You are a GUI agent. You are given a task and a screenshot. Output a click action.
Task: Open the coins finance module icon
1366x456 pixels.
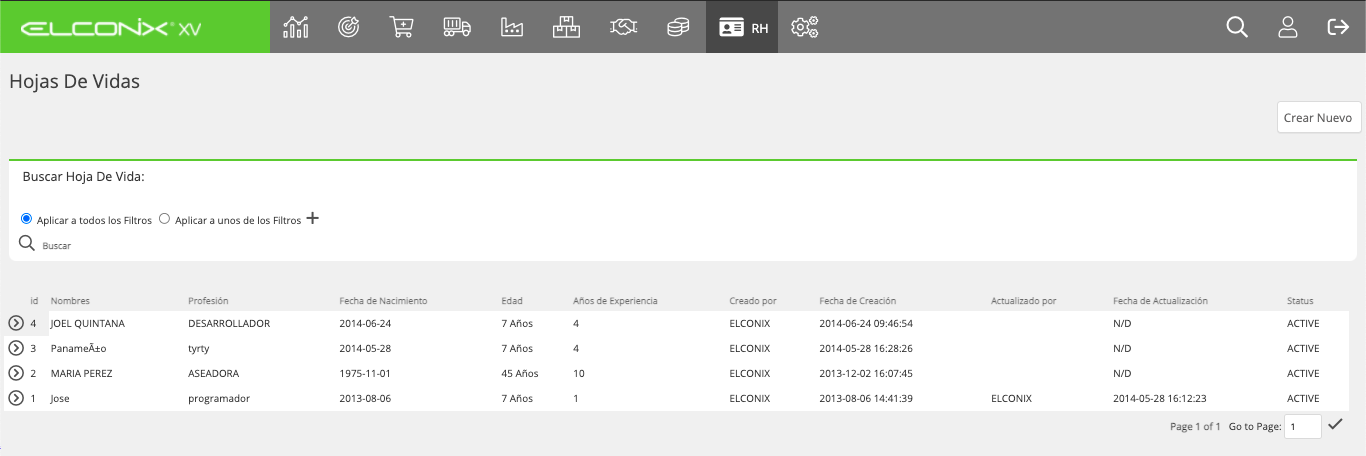click(x=678, y=27)
